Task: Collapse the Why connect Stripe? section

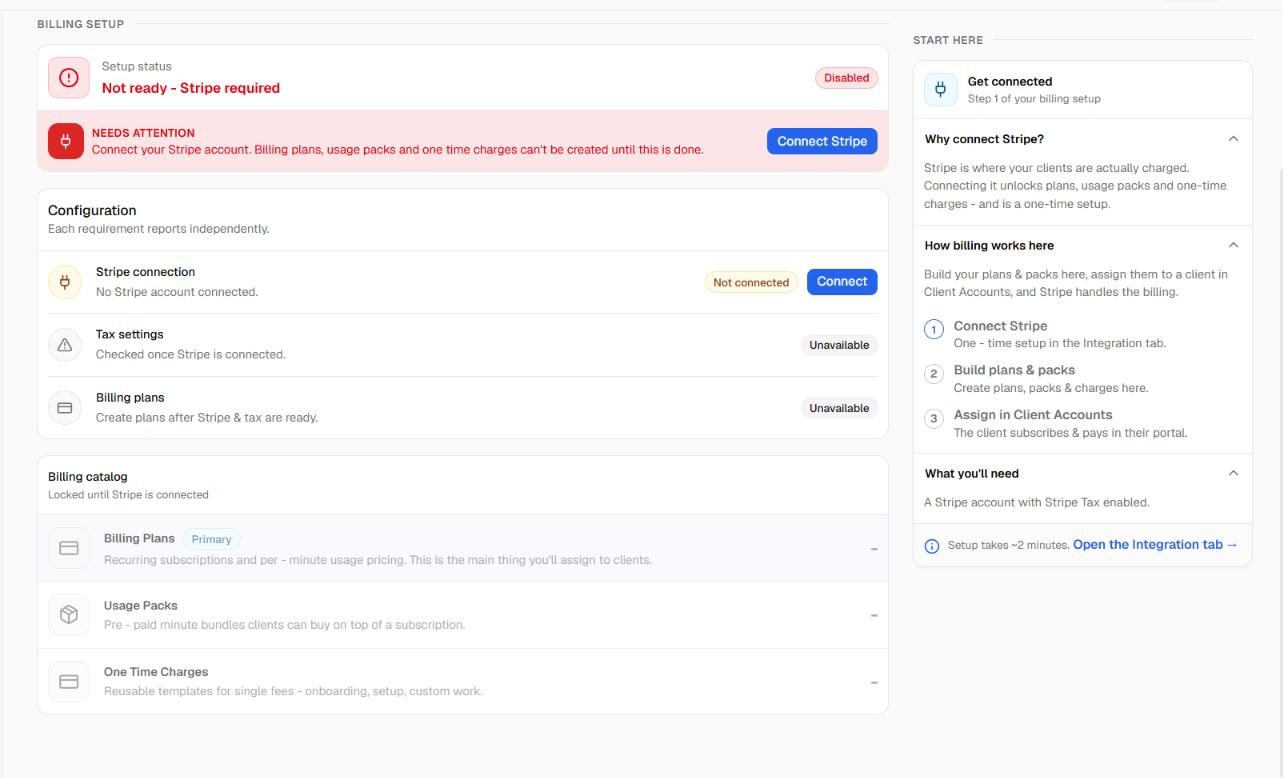Action: 1233,139
